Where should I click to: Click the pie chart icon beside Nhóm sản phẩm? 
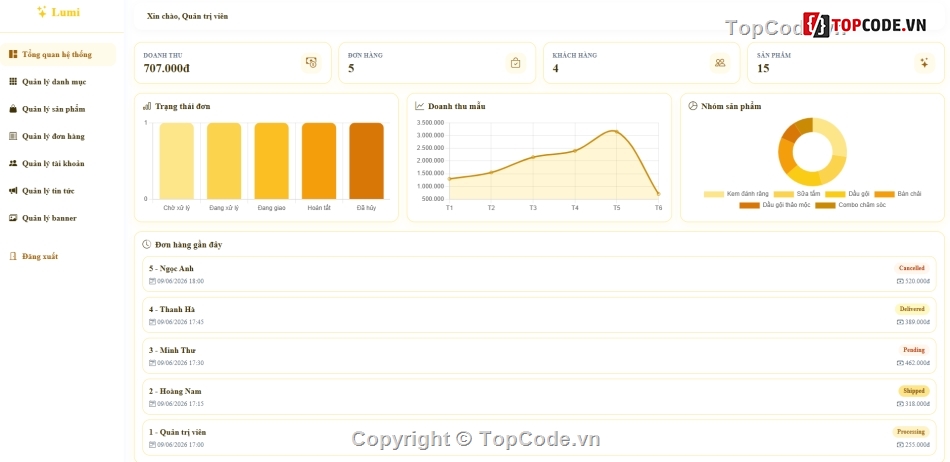coord(693,106)
